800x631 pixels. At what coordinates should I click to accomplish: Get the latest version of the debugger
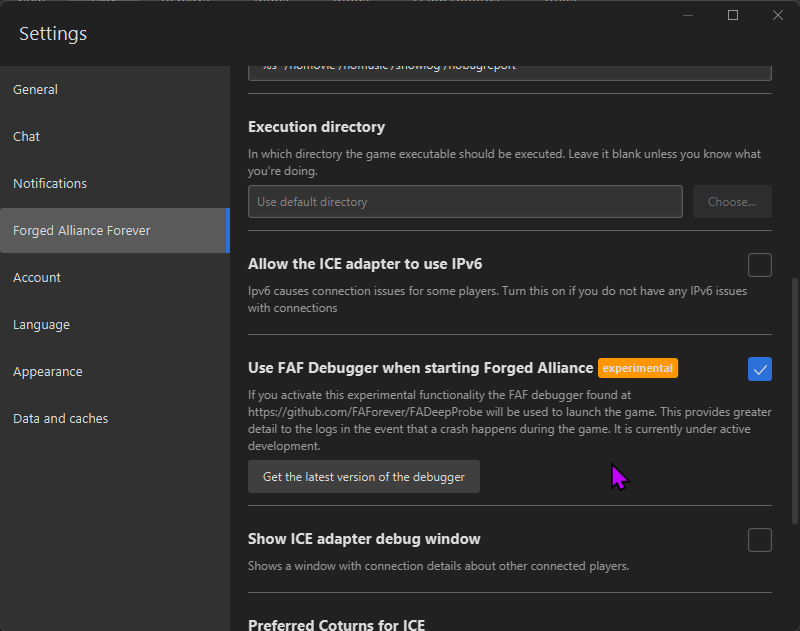click(364, 476)
